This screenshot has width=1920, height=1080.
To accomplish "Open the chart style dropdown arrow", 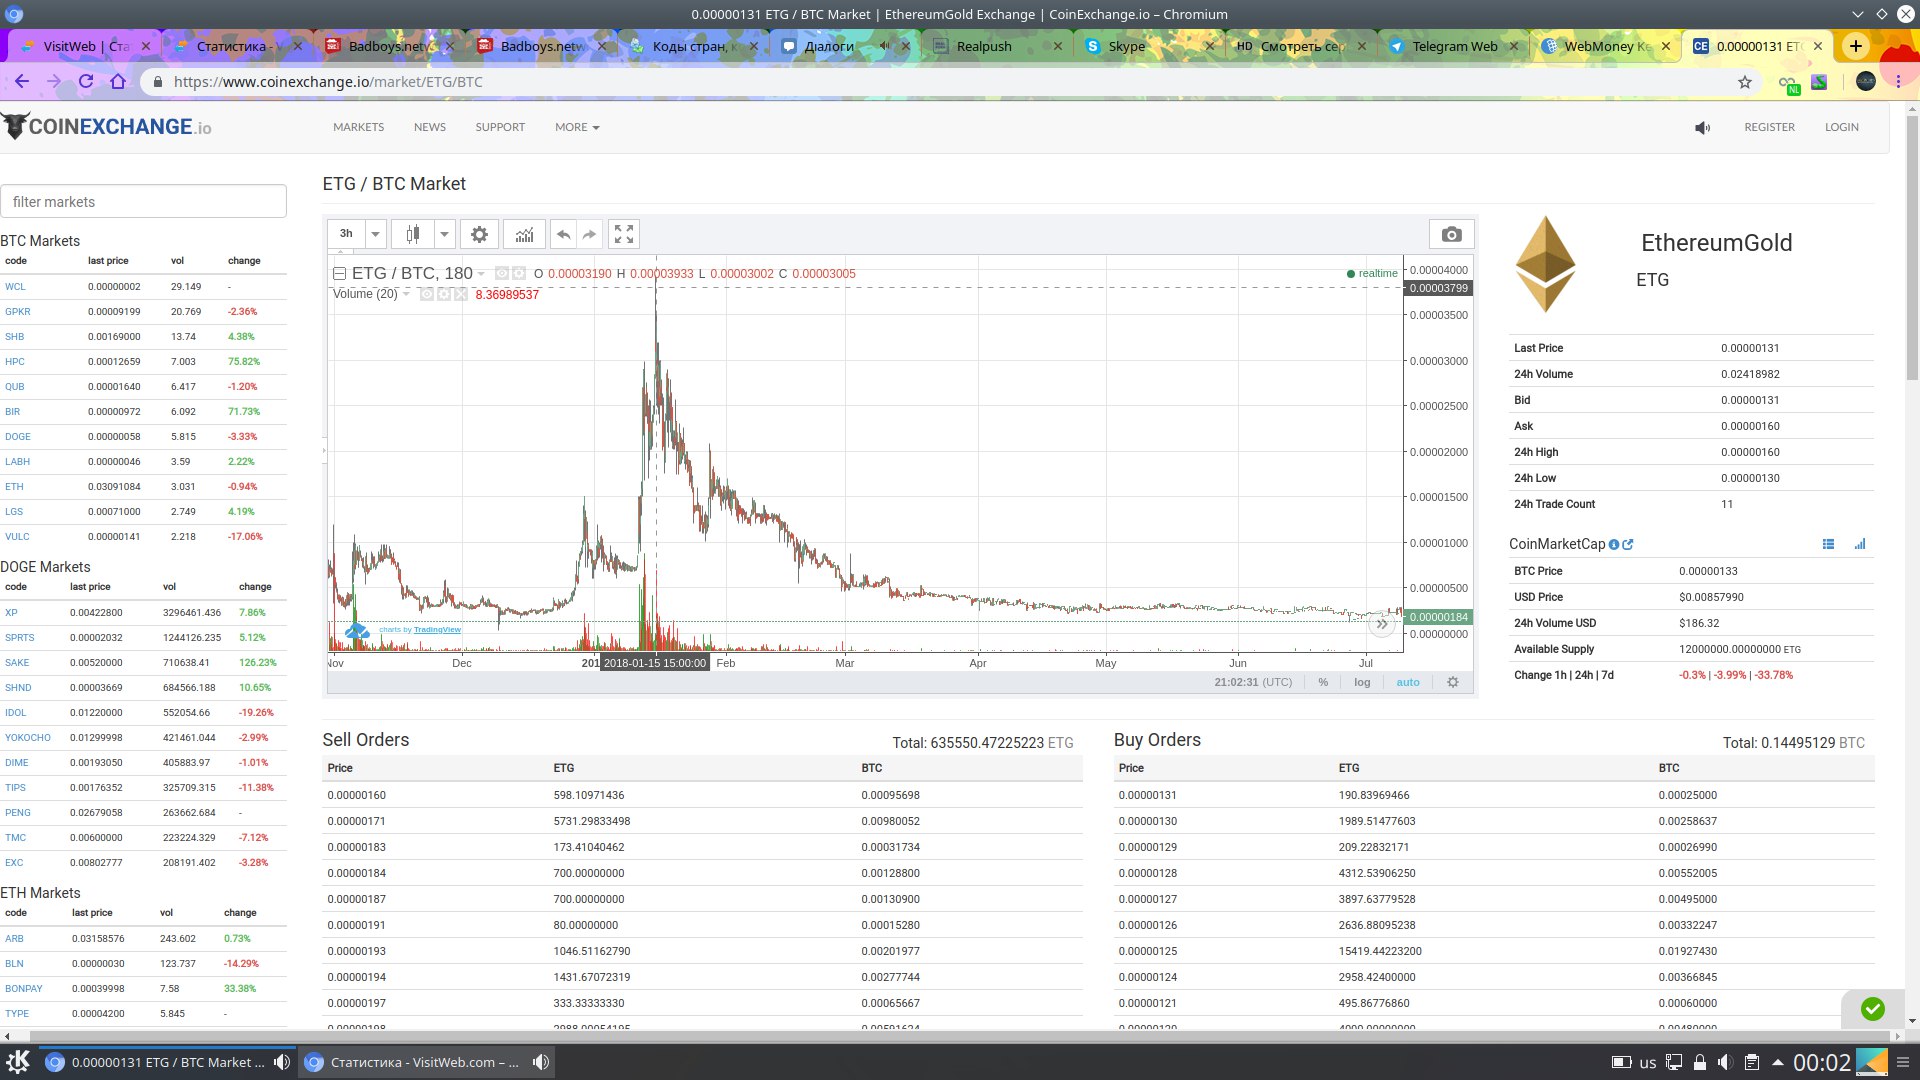I will [x=445, y=234].
